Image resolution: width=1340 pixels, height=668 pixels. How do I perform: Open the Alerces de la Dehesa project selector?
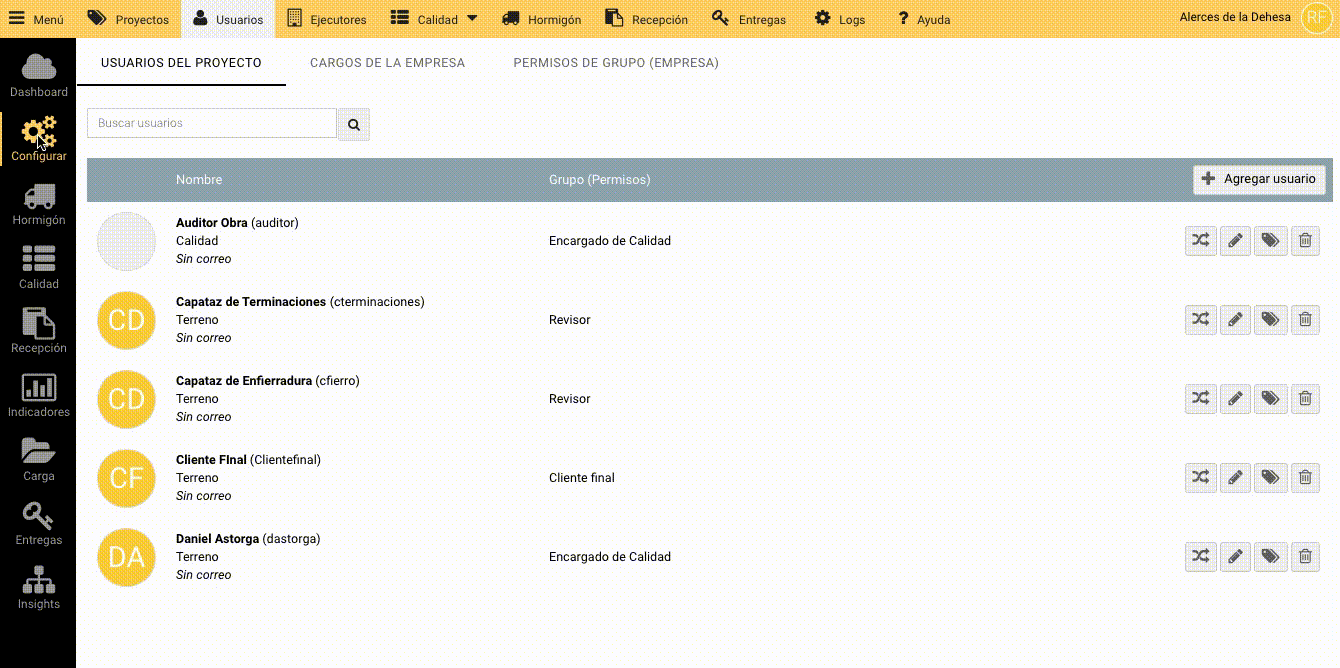coord(1234,18)
